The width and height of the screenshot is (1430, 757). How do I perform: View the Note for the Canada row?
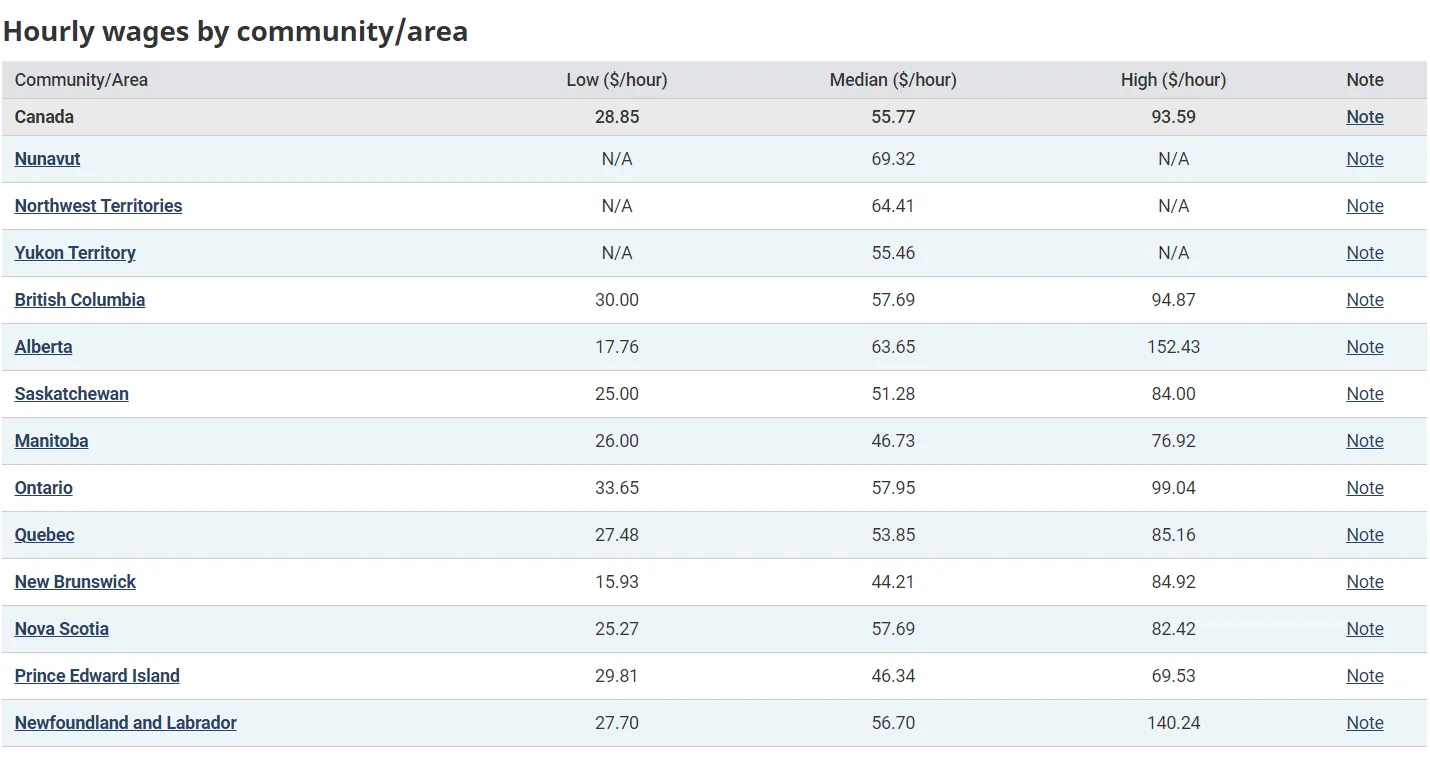point(1364,117)
